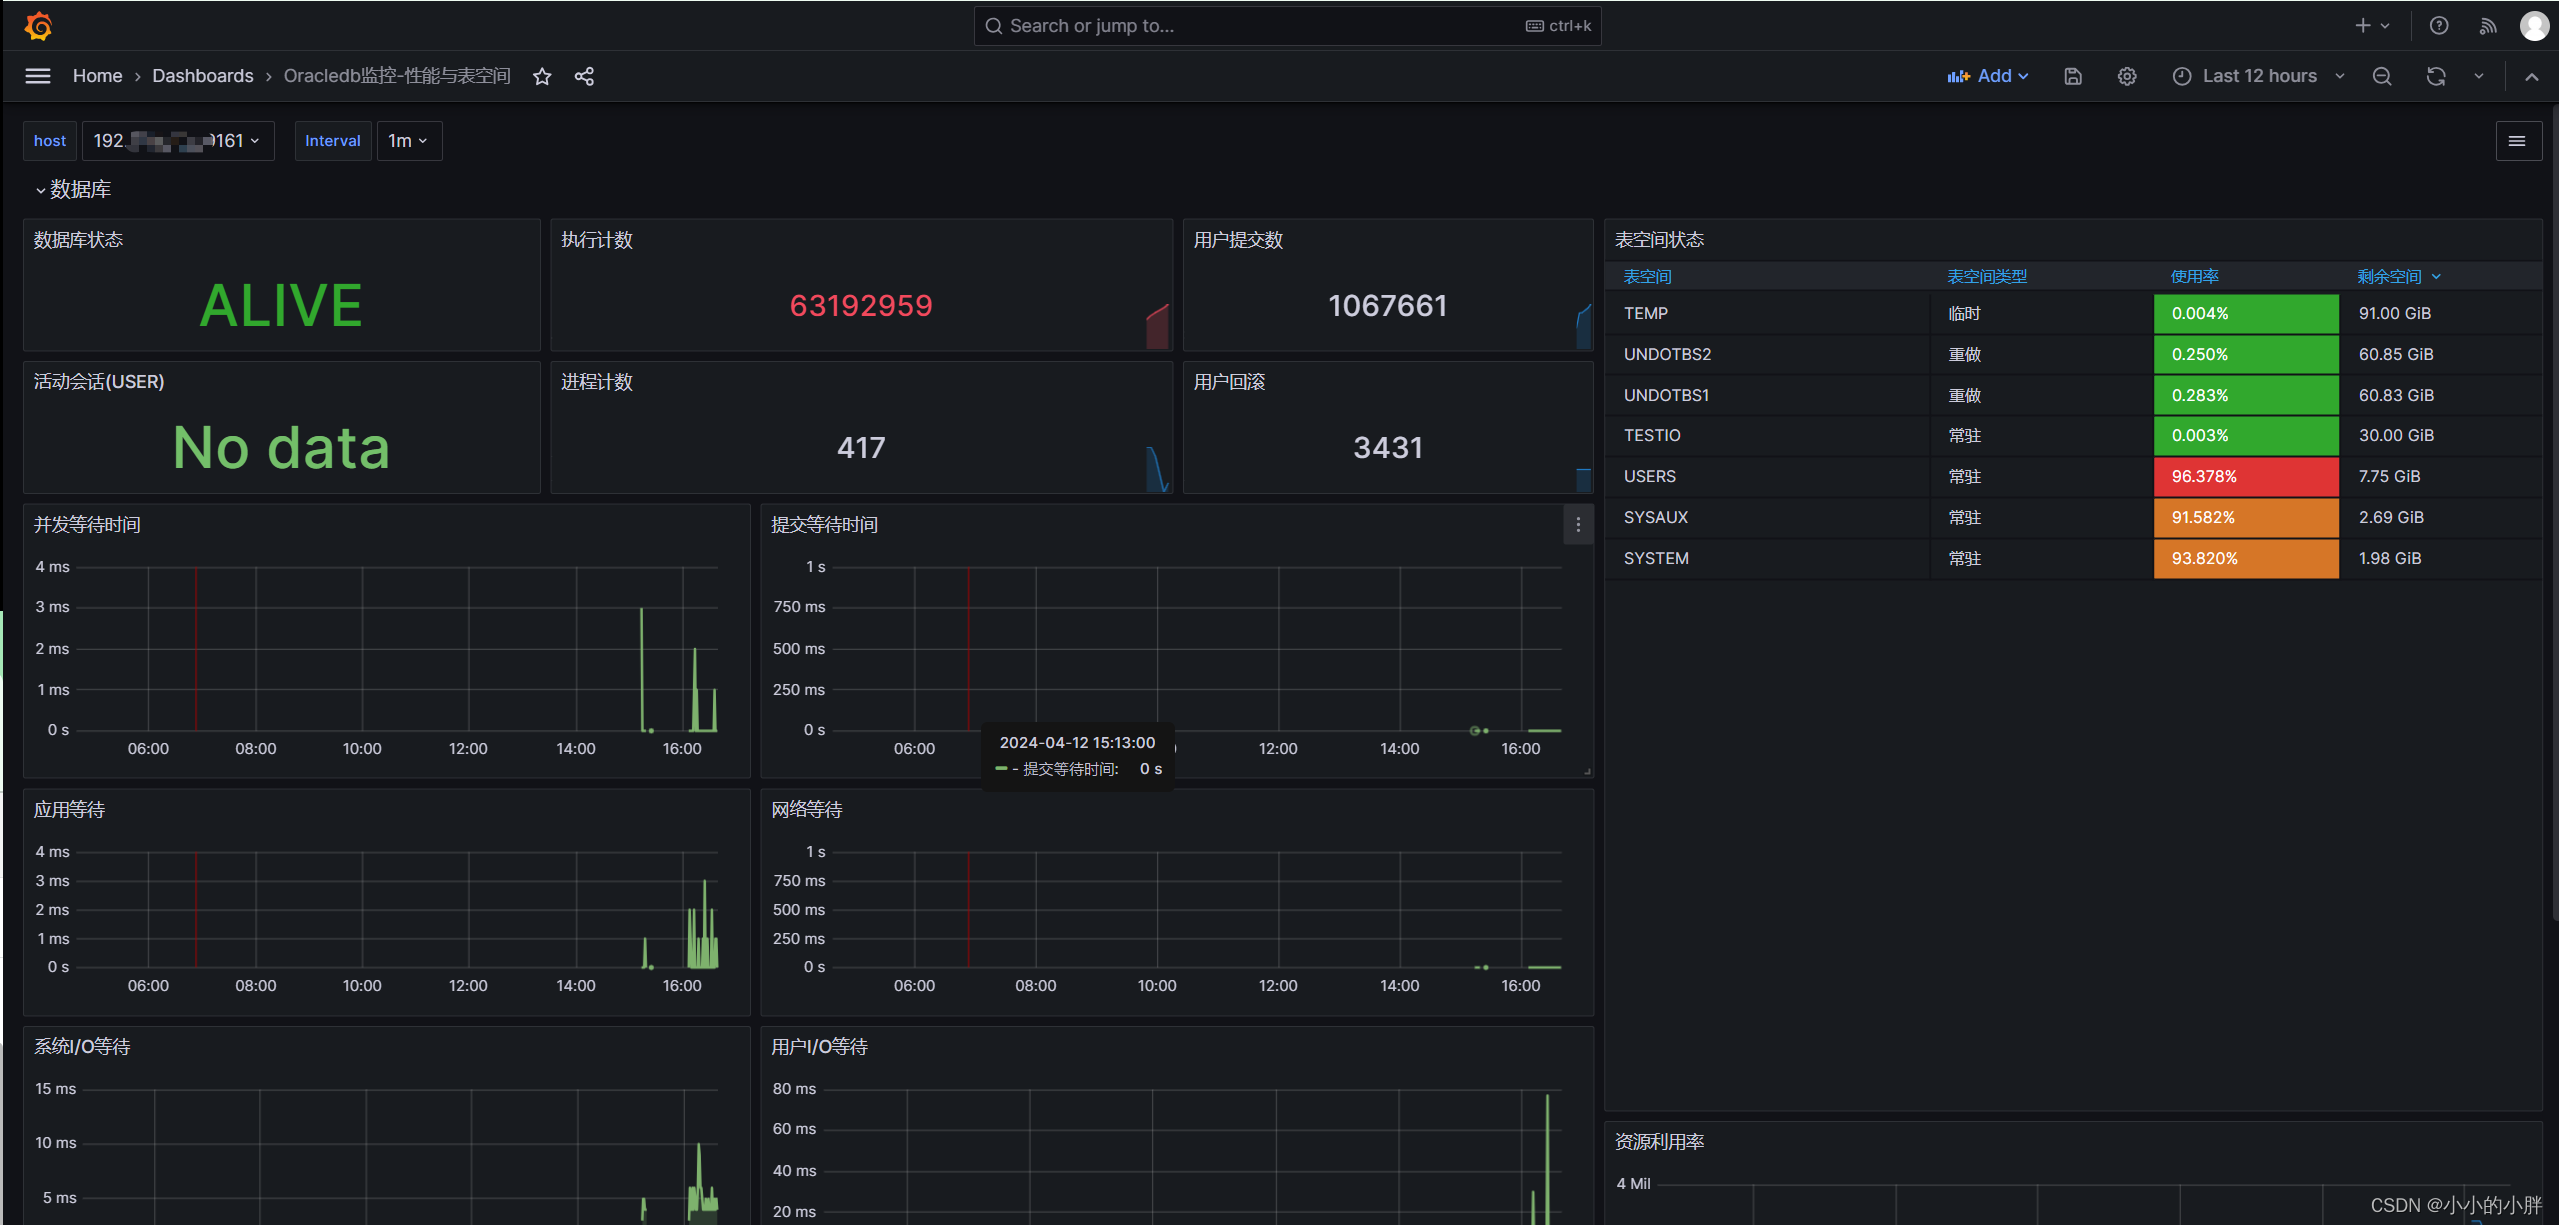Image resolution: width=2559 pixels, height=1225 pixels.
Task: Star this dashboard as favorite
Action: pos(542,76)
